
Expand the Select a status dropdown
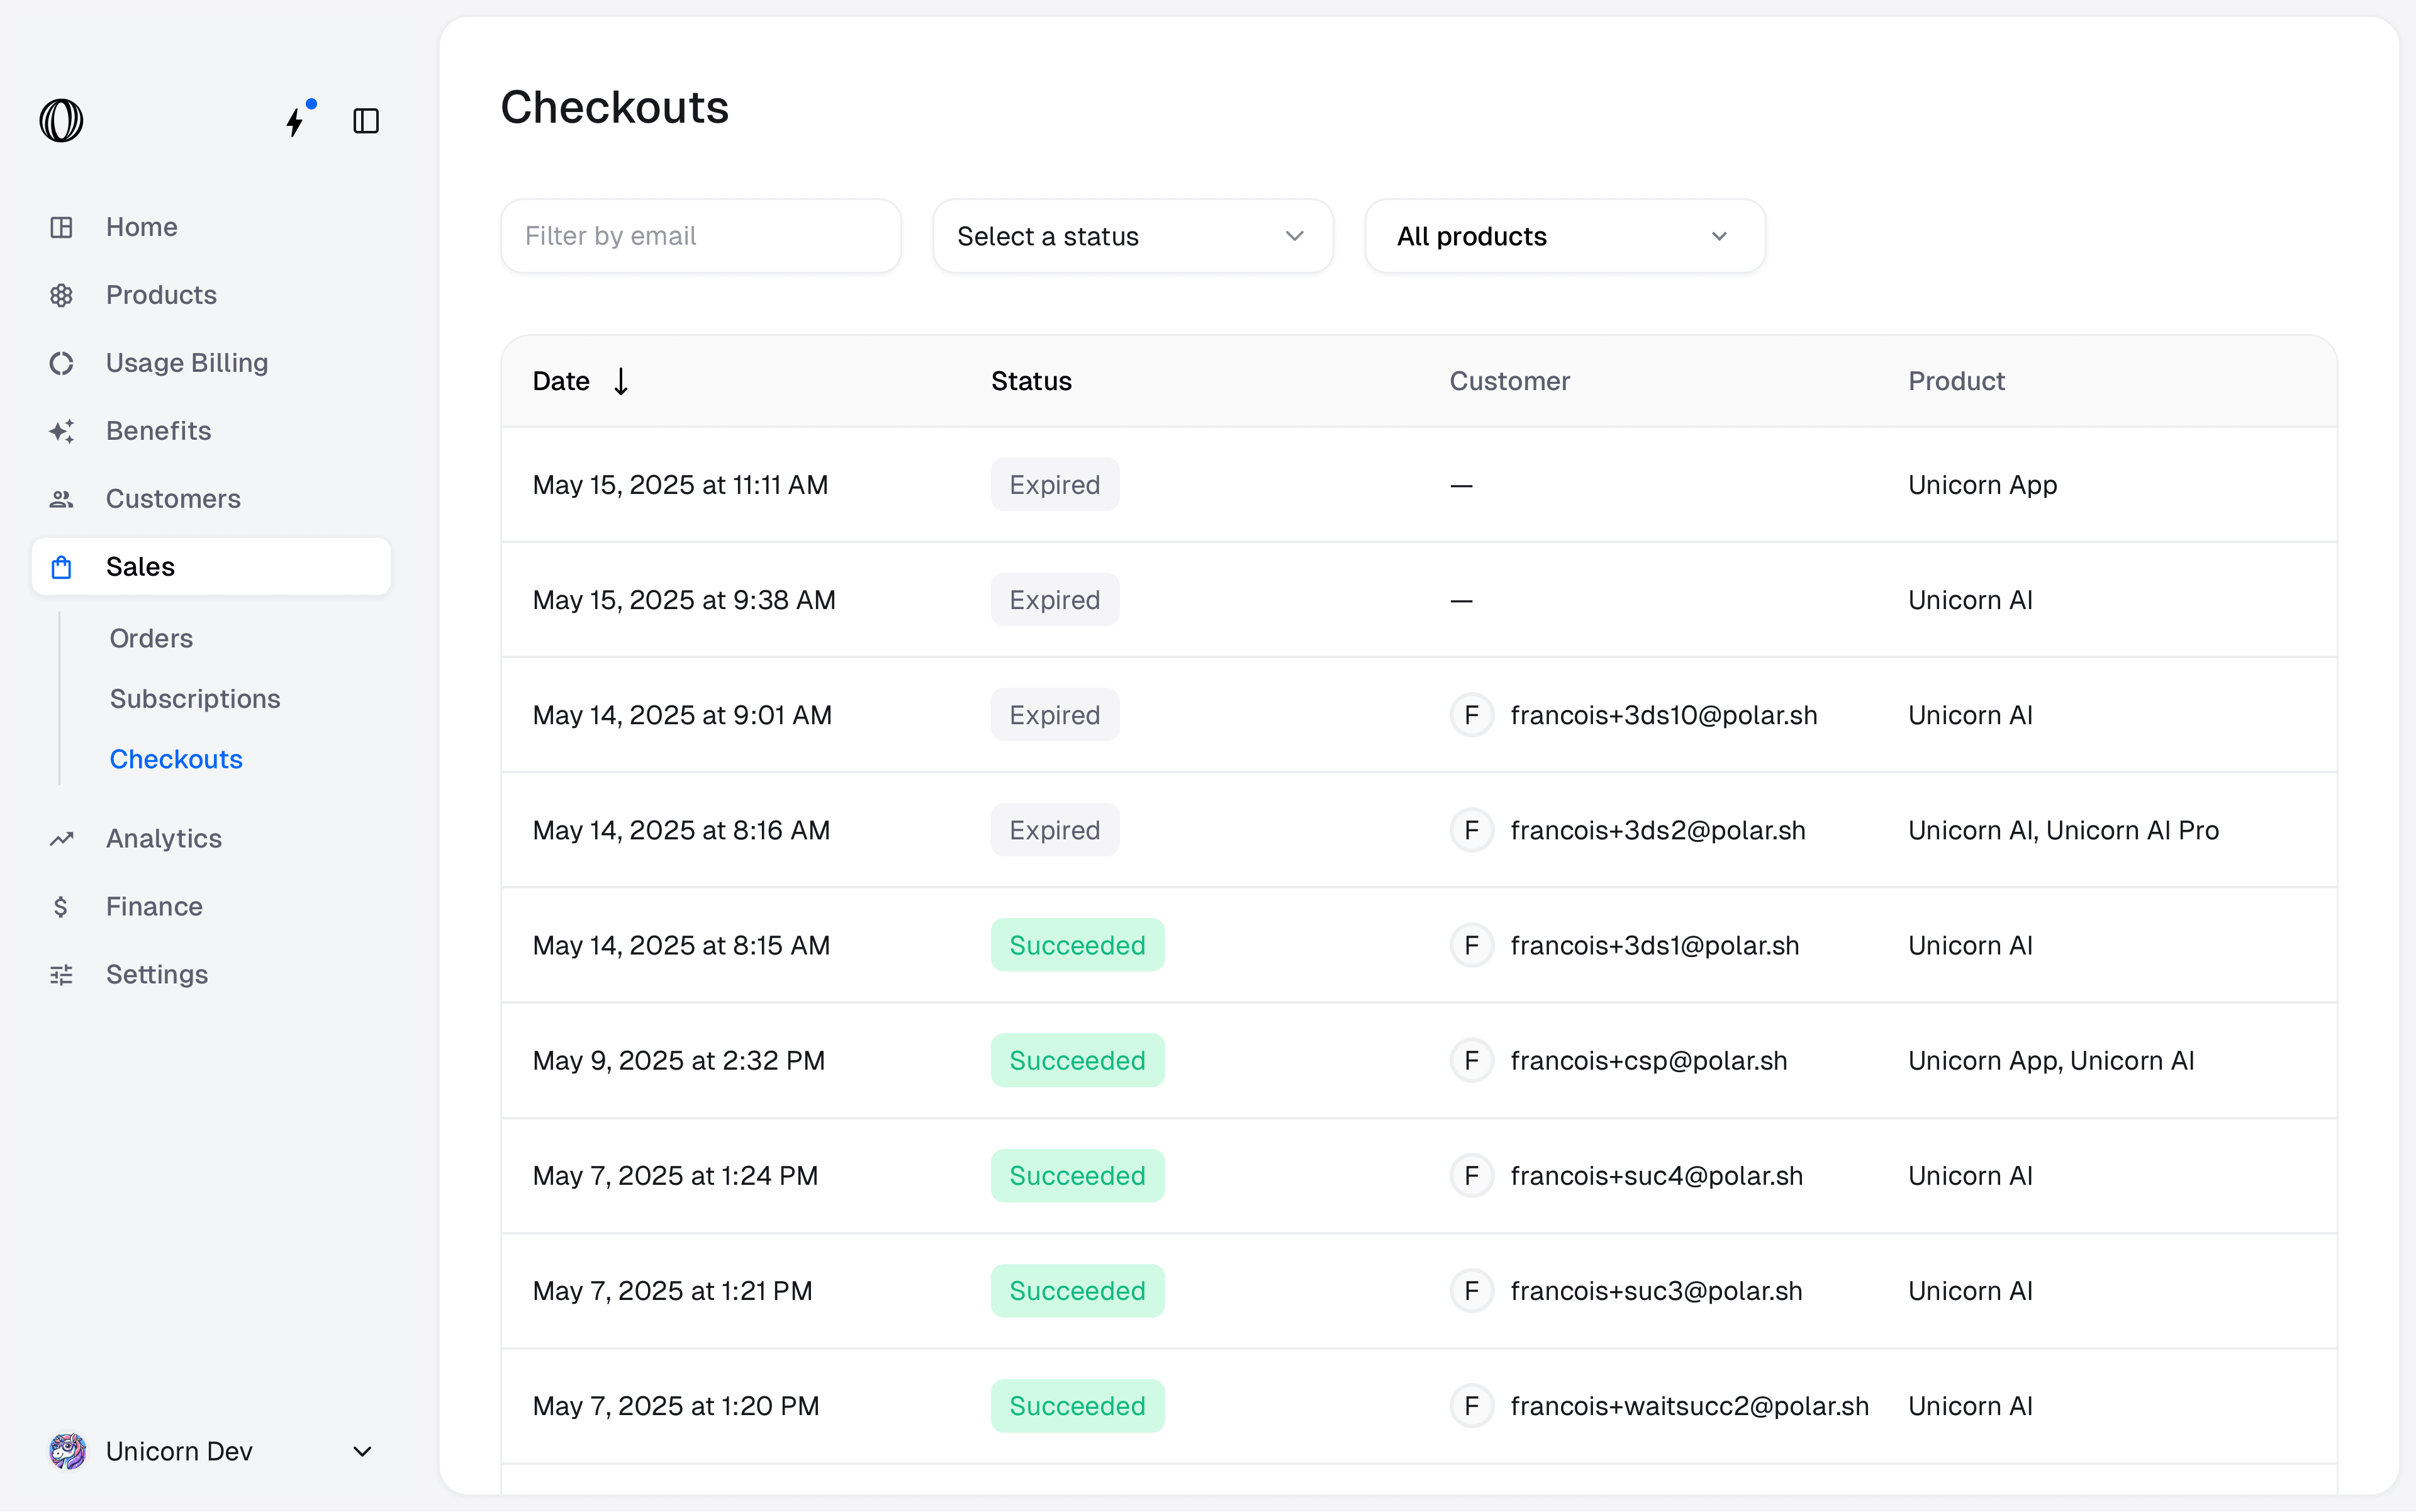coord(1132,236)
